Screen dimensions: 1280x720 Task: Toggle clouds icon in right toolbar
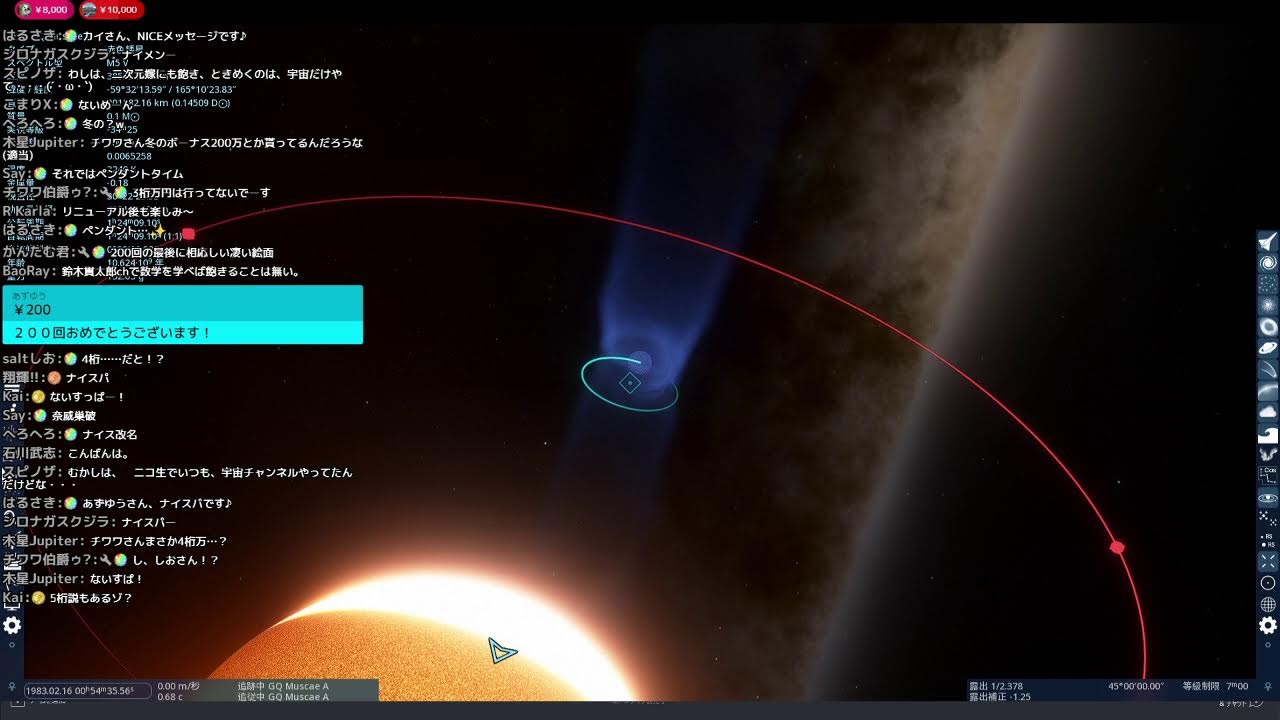pyautogui.click(x=1267, y=411)
